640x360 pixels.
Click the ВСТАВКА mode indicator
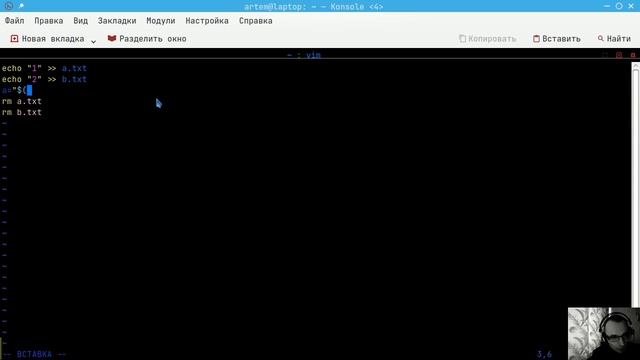click(x=34, y=354)
